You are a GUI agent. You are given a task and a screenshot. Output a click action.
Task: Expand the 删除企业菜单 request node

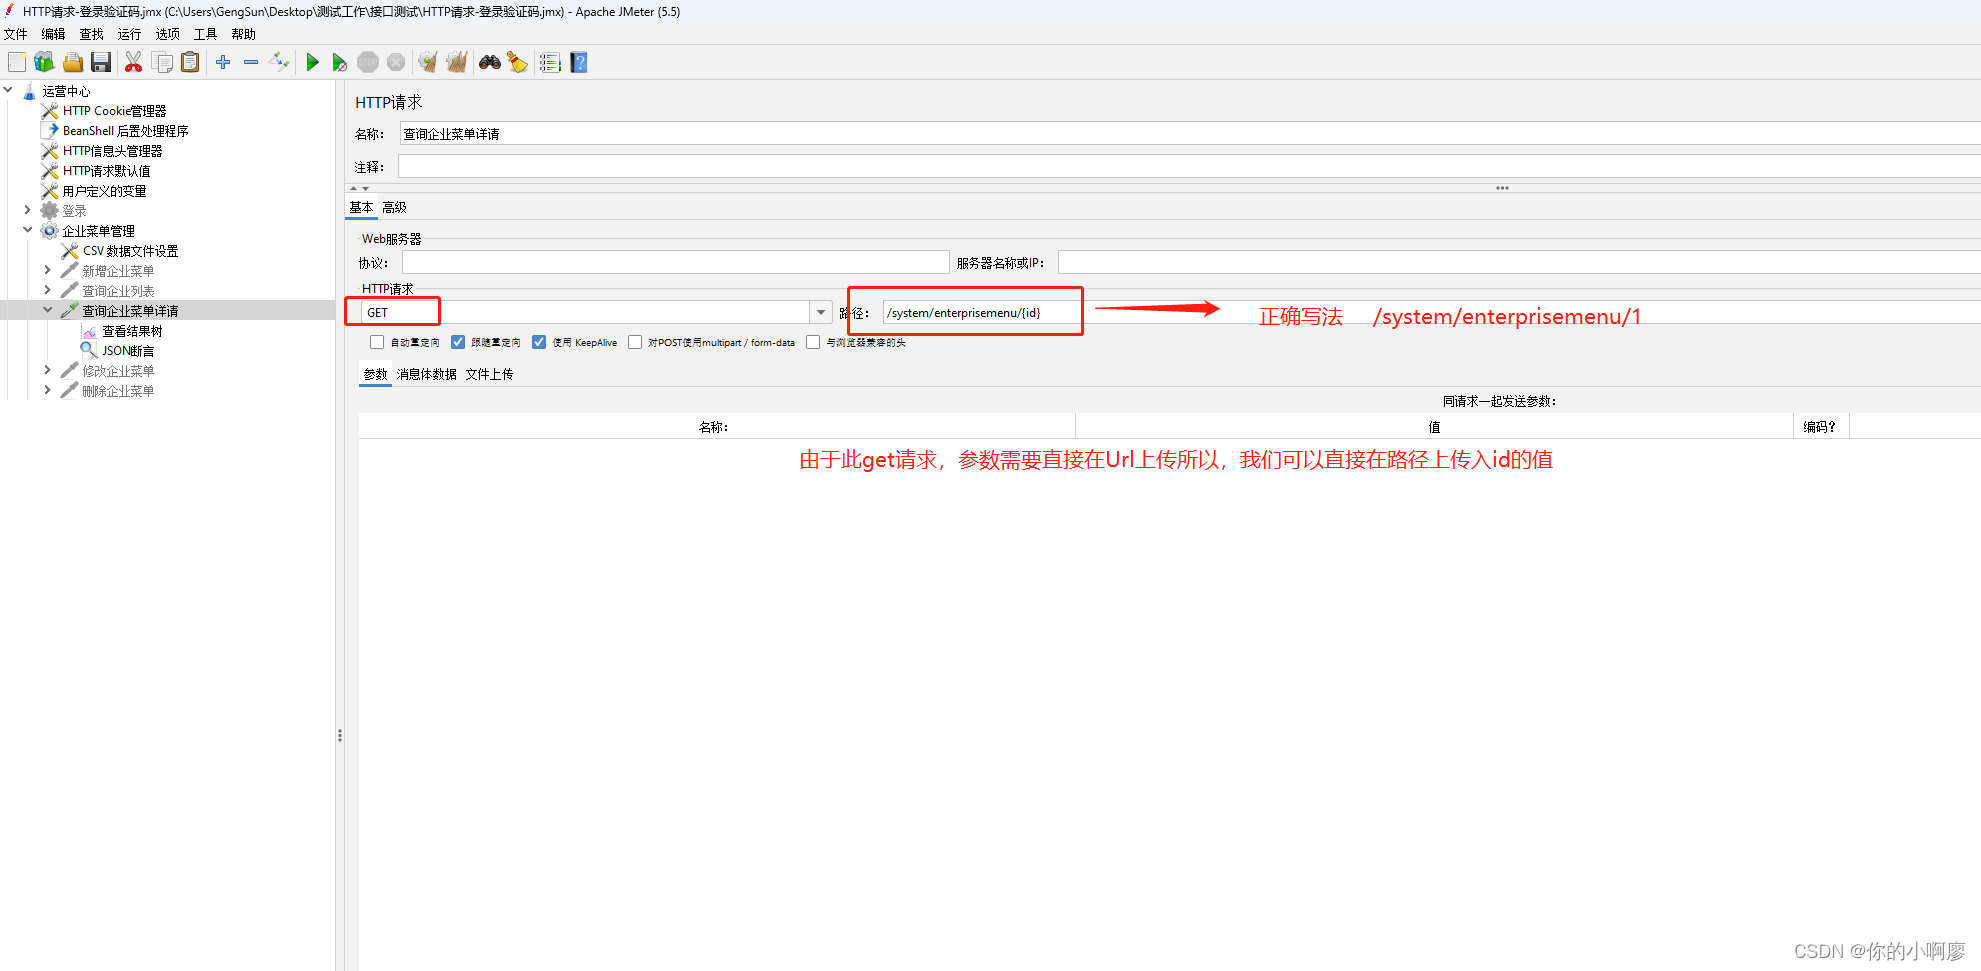point(47,390)
